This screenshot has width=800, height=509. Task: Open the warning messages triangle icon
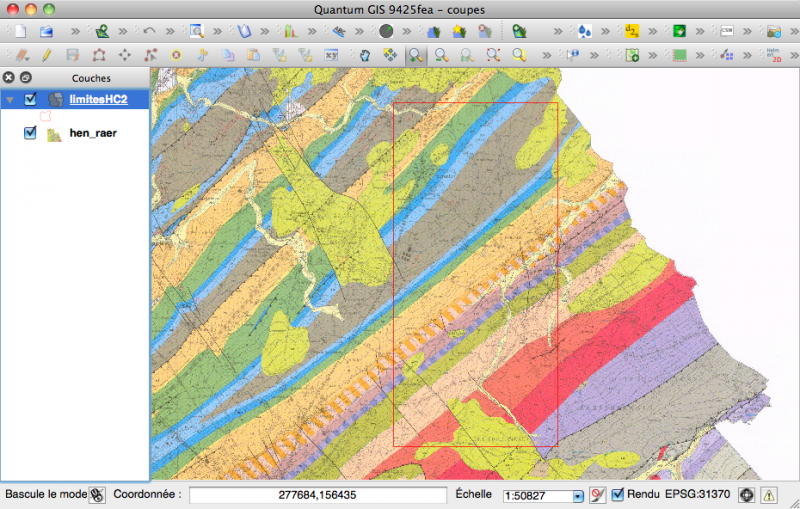coord(770,495)
